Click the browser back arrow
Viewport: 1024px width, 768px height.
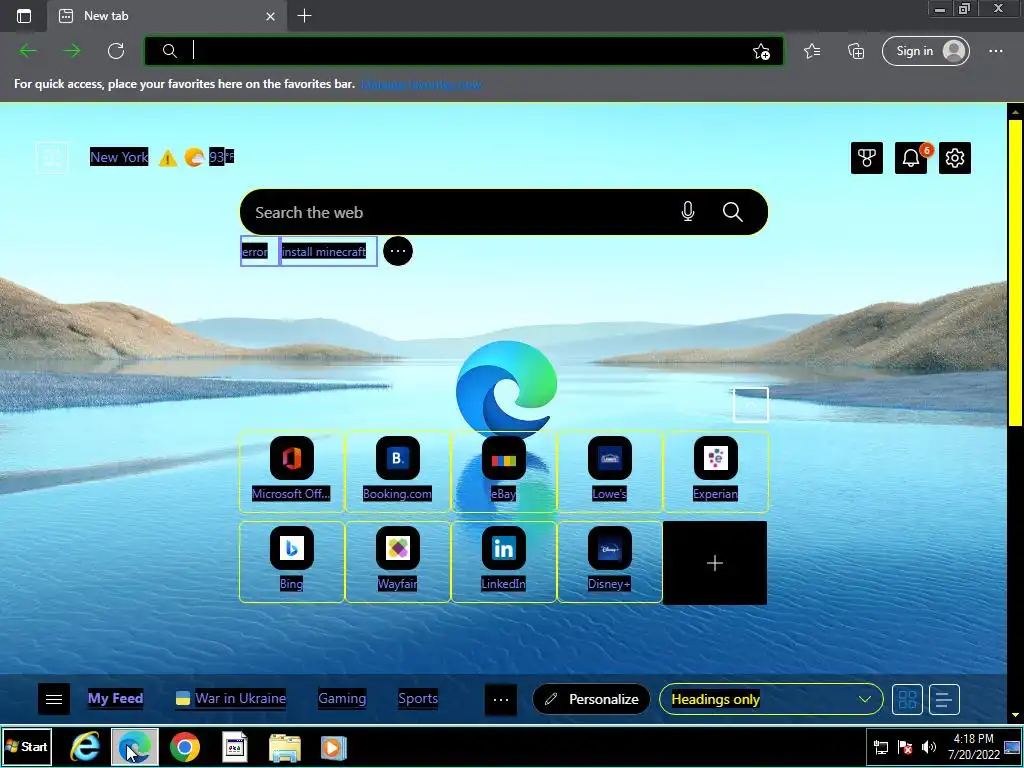click(x=28, y=51)
